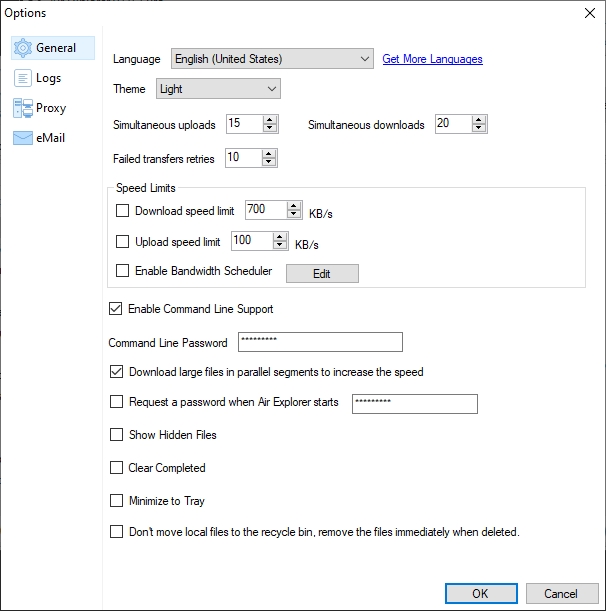Uncheck Enable Command Line Support
606x611 pixels.
115,309
